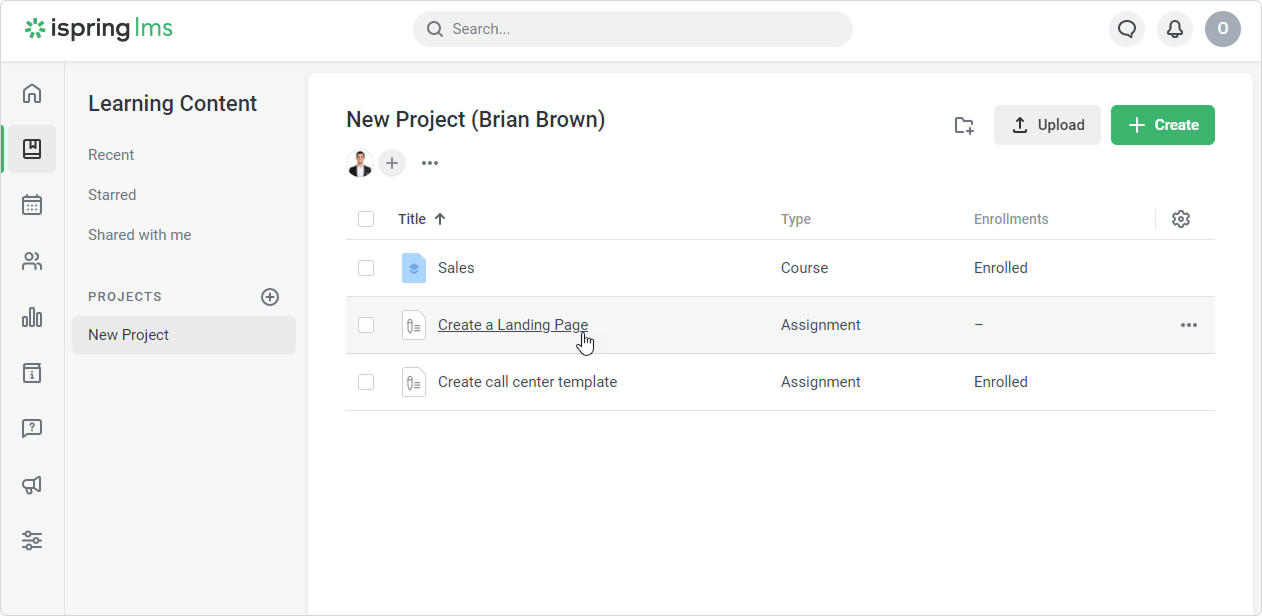Image resolution: width=1262 pixels, height=616 pixels.
Task: Toggle the select-all checkbox in header
Action: pyautogui.click(x=366, y=219)
